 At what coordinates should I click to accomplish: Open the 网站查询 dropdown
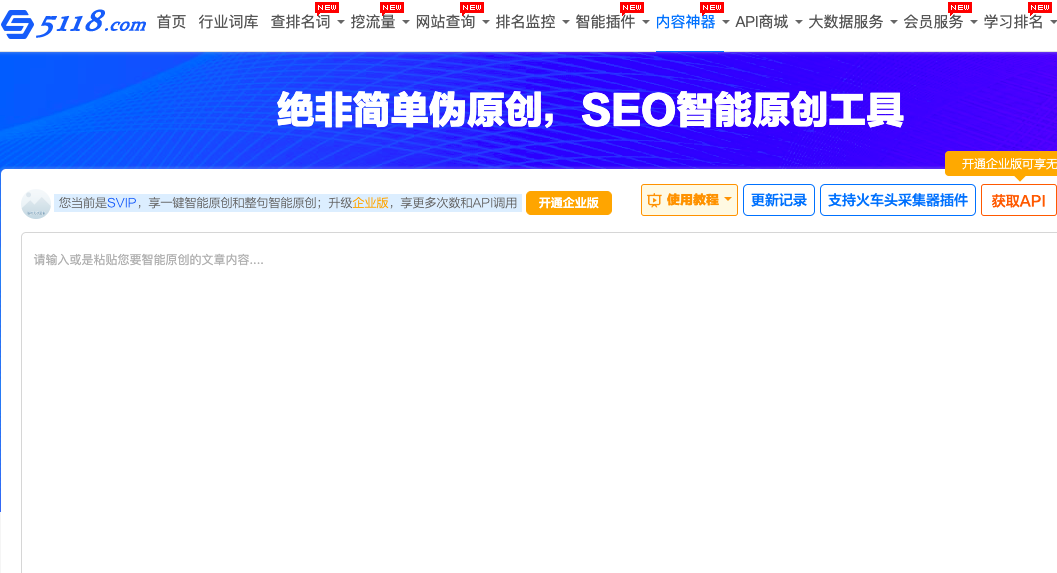[453, 22]
